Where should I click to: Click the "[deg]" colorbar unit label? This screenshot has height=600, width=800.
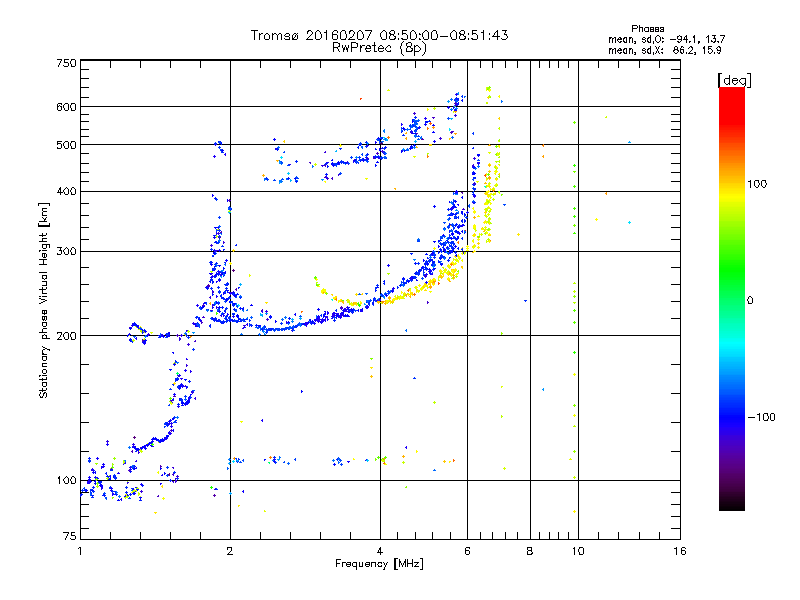pyautogui.click(x=734, y=80)
